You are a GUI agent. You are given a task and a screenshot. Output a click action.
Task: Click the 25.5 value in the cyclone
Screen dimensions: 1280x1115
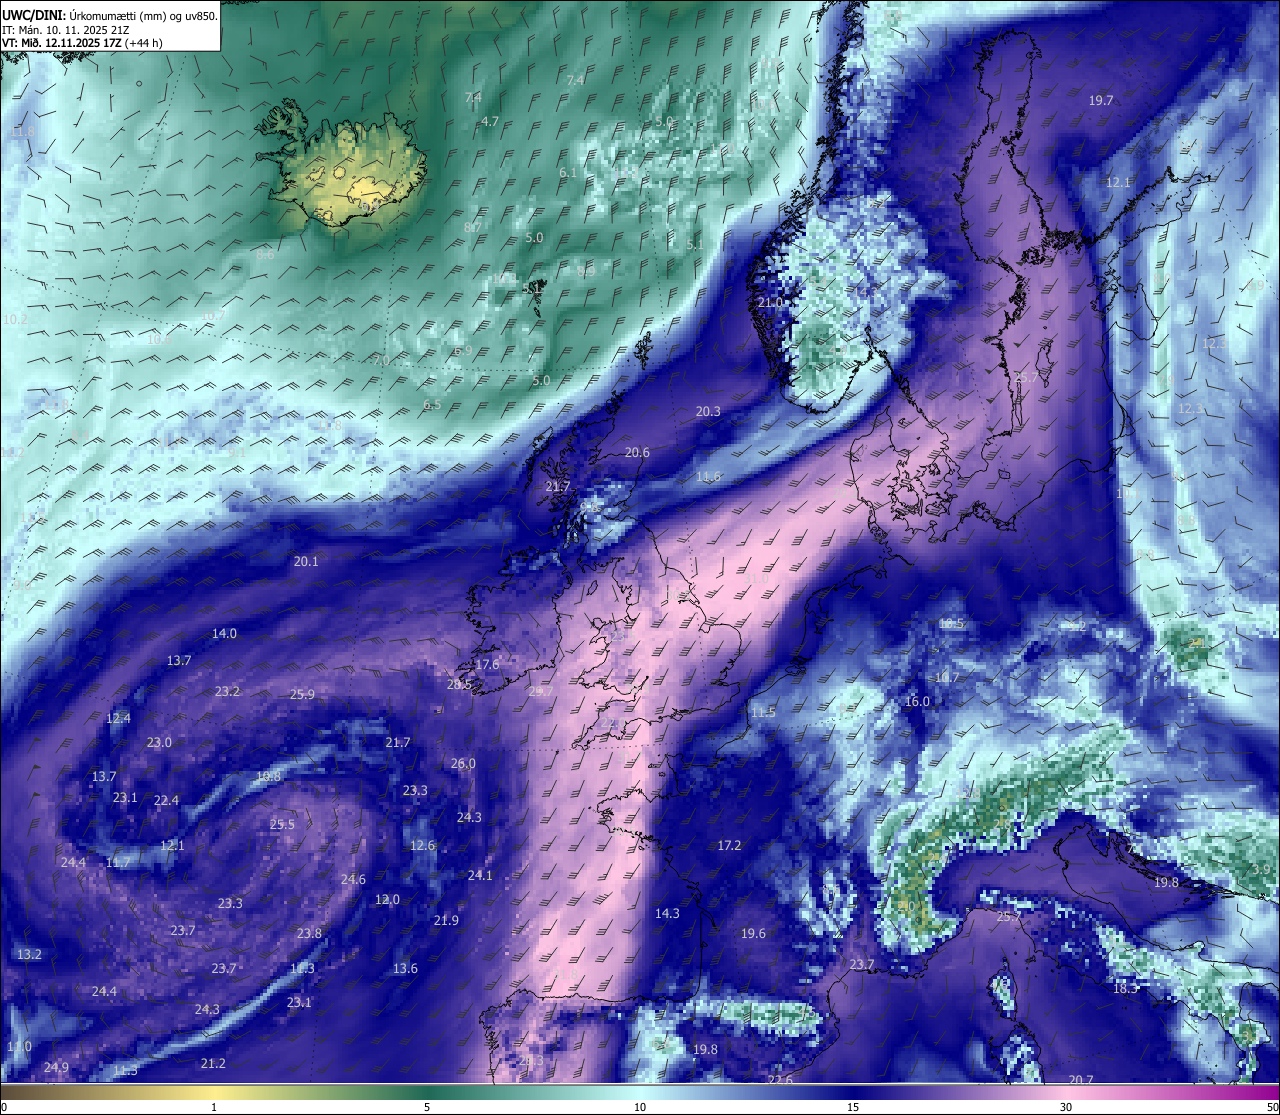pyautogui.click(x=282, y=824)
